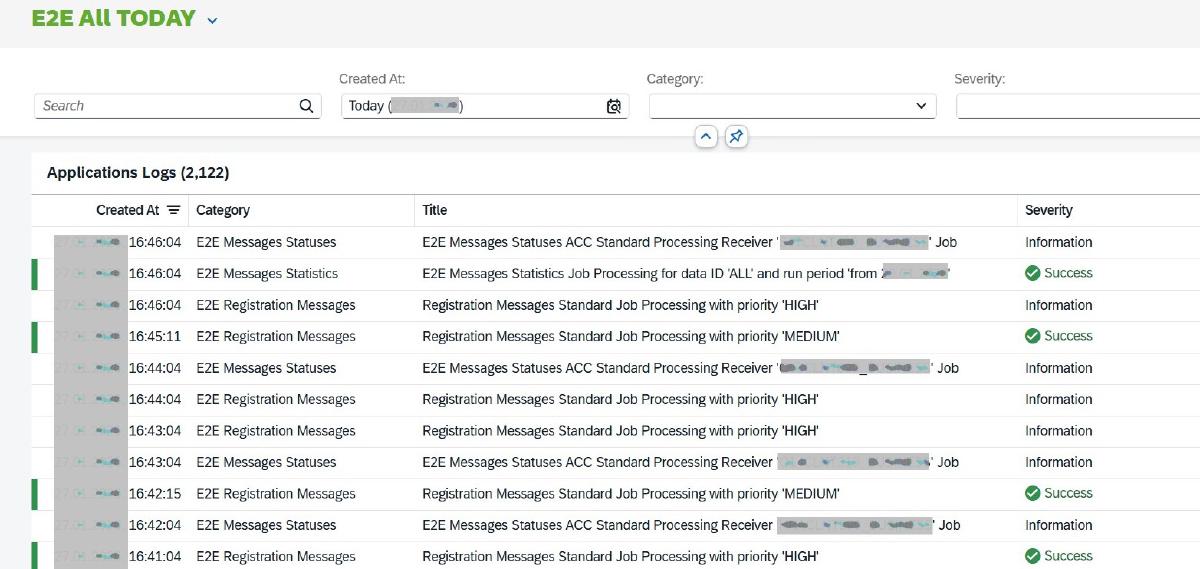Click Success icon on 16:45:11 row
This screenshot has width=1200, height=569.
[1033, 336]
